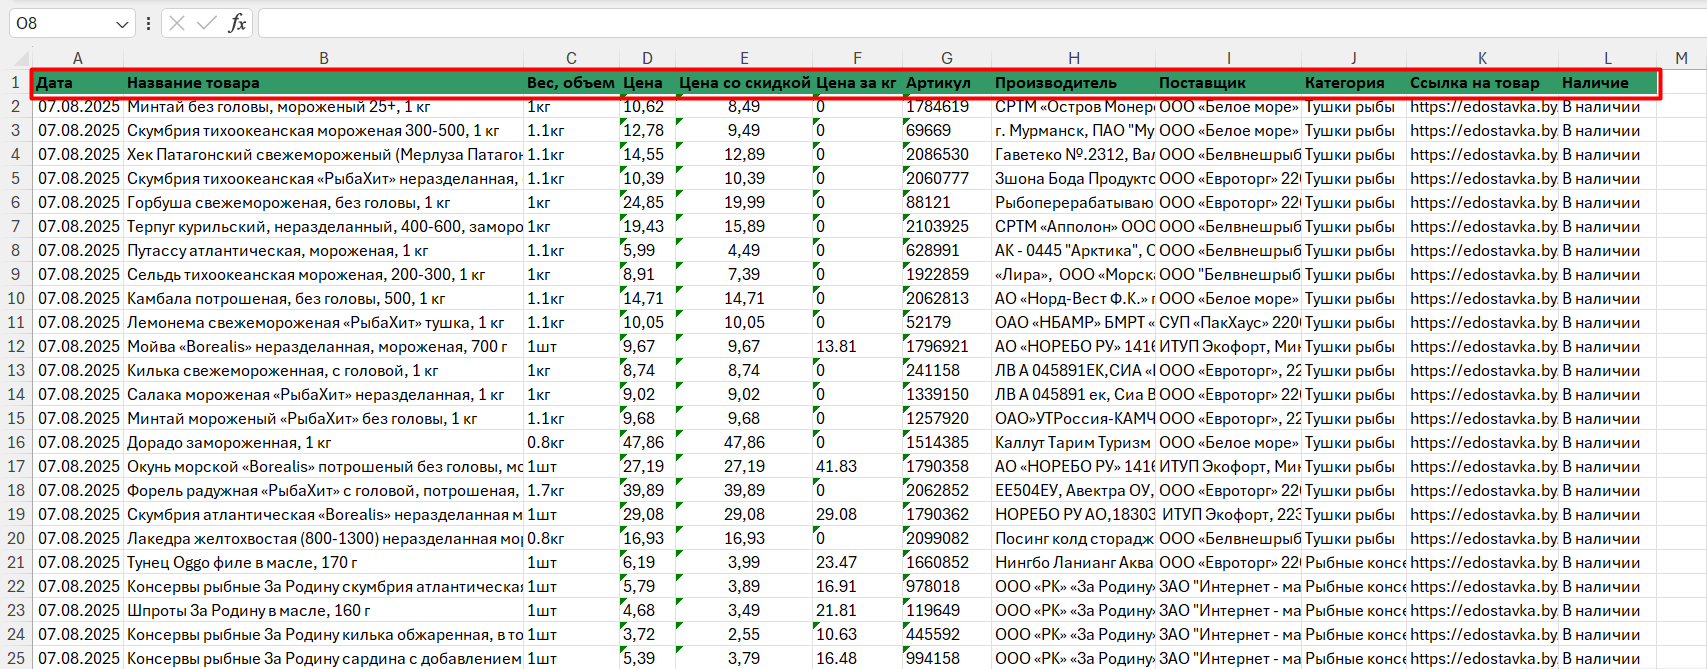The image size is (1707, 669).
Task: Select article number cell 1514385
Action: click(947, 442)
